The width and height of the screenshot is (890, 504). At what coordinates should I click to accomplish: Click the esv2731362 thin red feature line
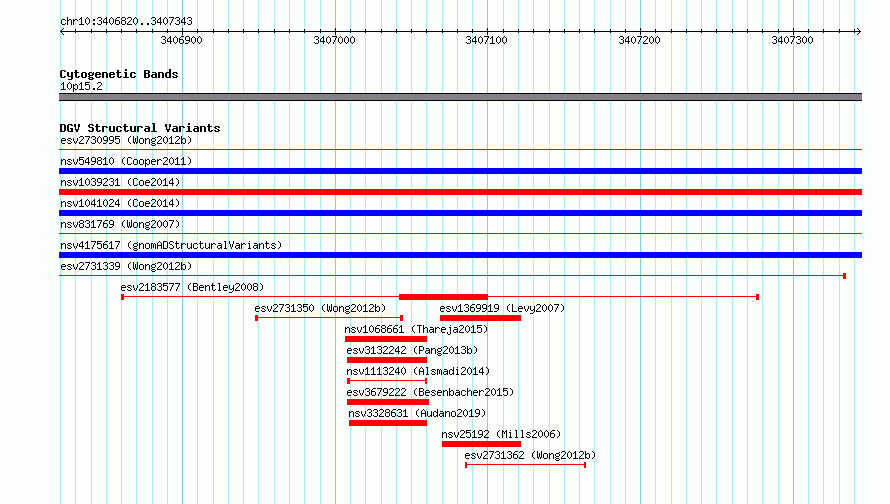point(526,465)
